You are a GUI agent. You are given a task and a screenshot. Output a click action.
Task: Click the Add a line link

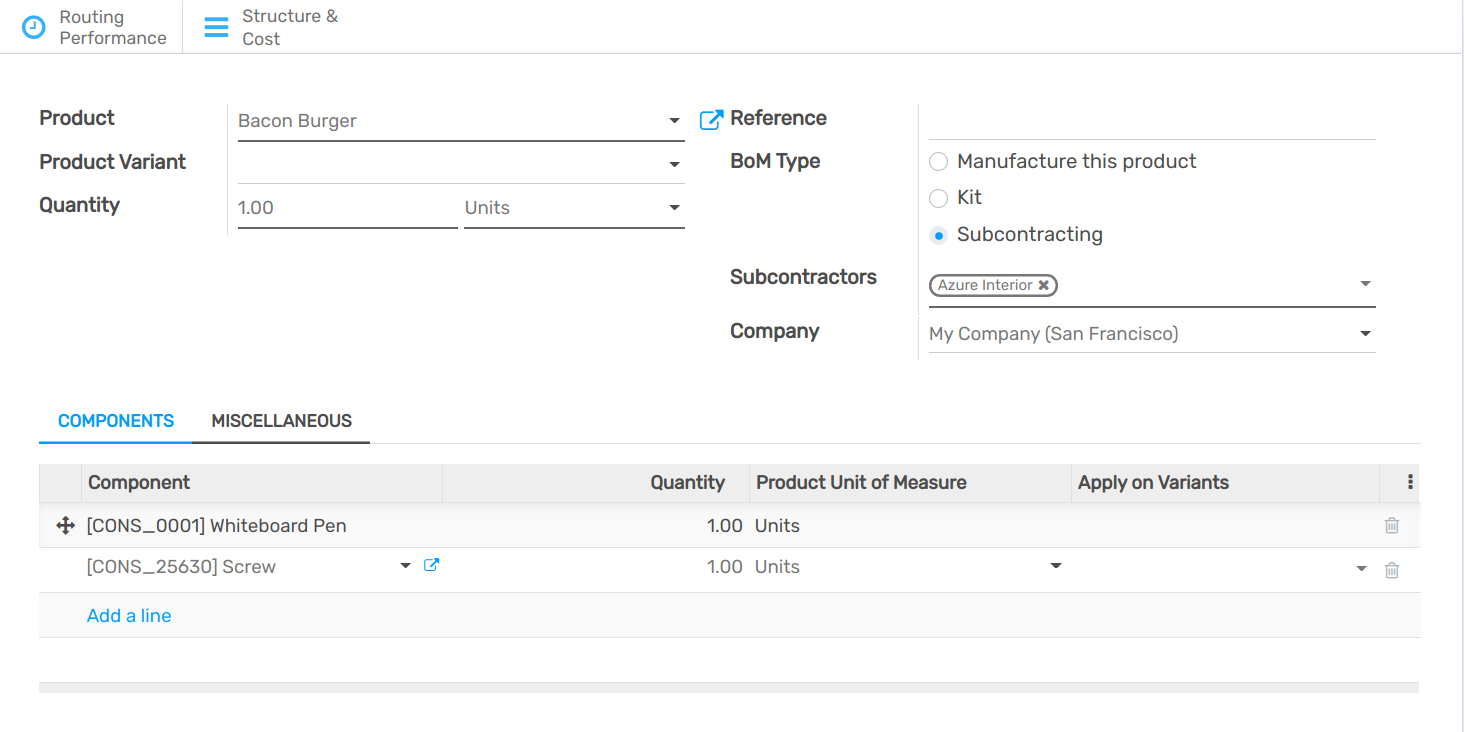coord(129,616)
